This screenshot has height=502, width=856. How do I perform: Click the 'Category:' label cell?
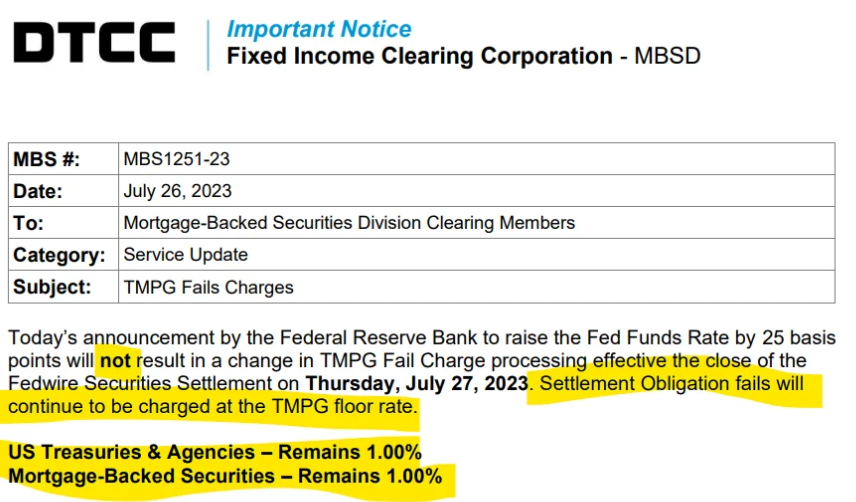point(63,255)
